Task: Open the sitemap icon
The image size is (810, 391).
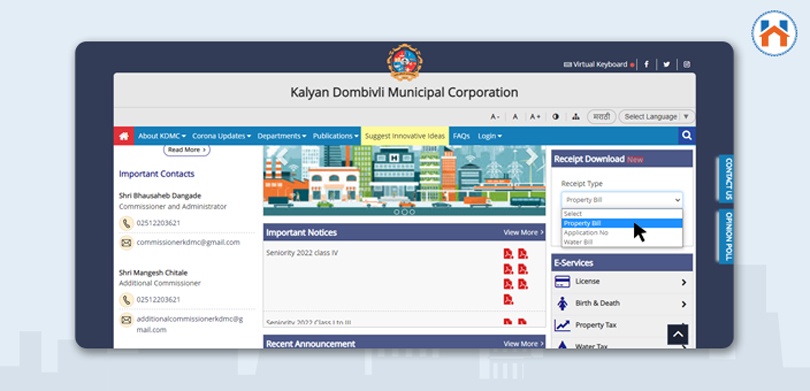Action: tap(575, 117)
